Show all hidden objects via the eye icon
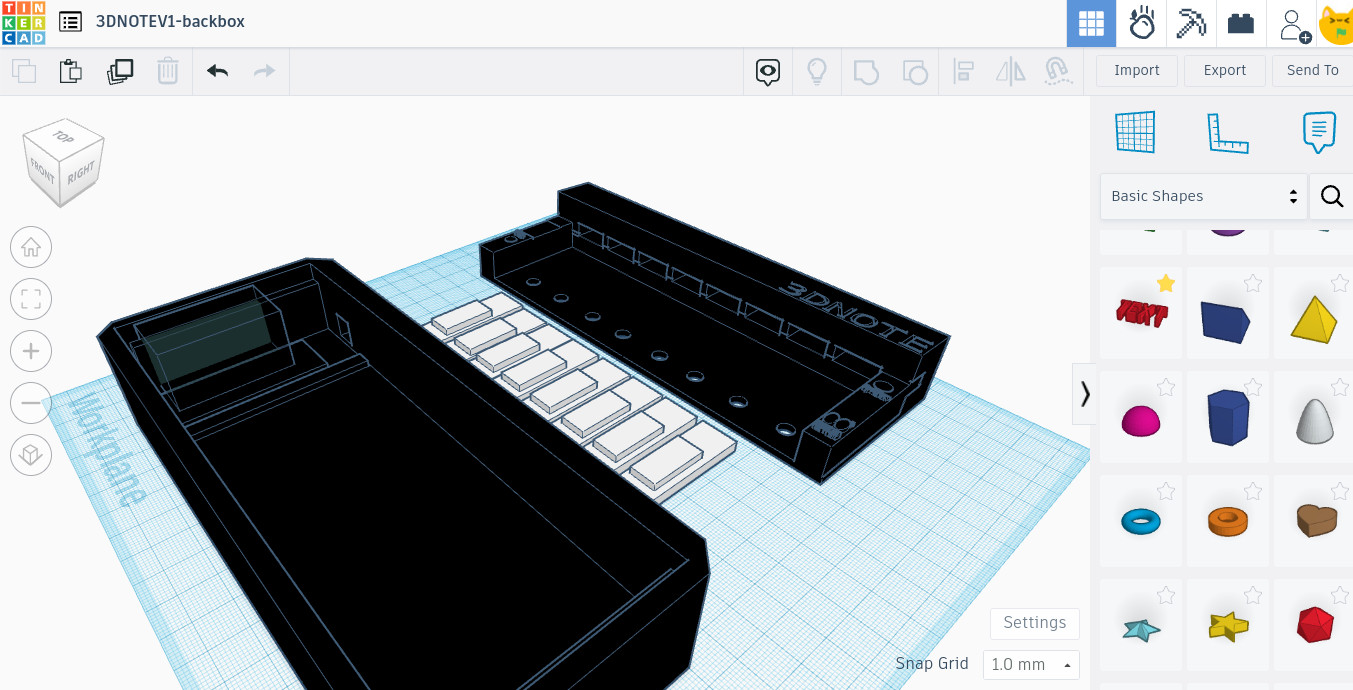The height and width of the screenshot is (690, 1353). (x=767, y=71)
